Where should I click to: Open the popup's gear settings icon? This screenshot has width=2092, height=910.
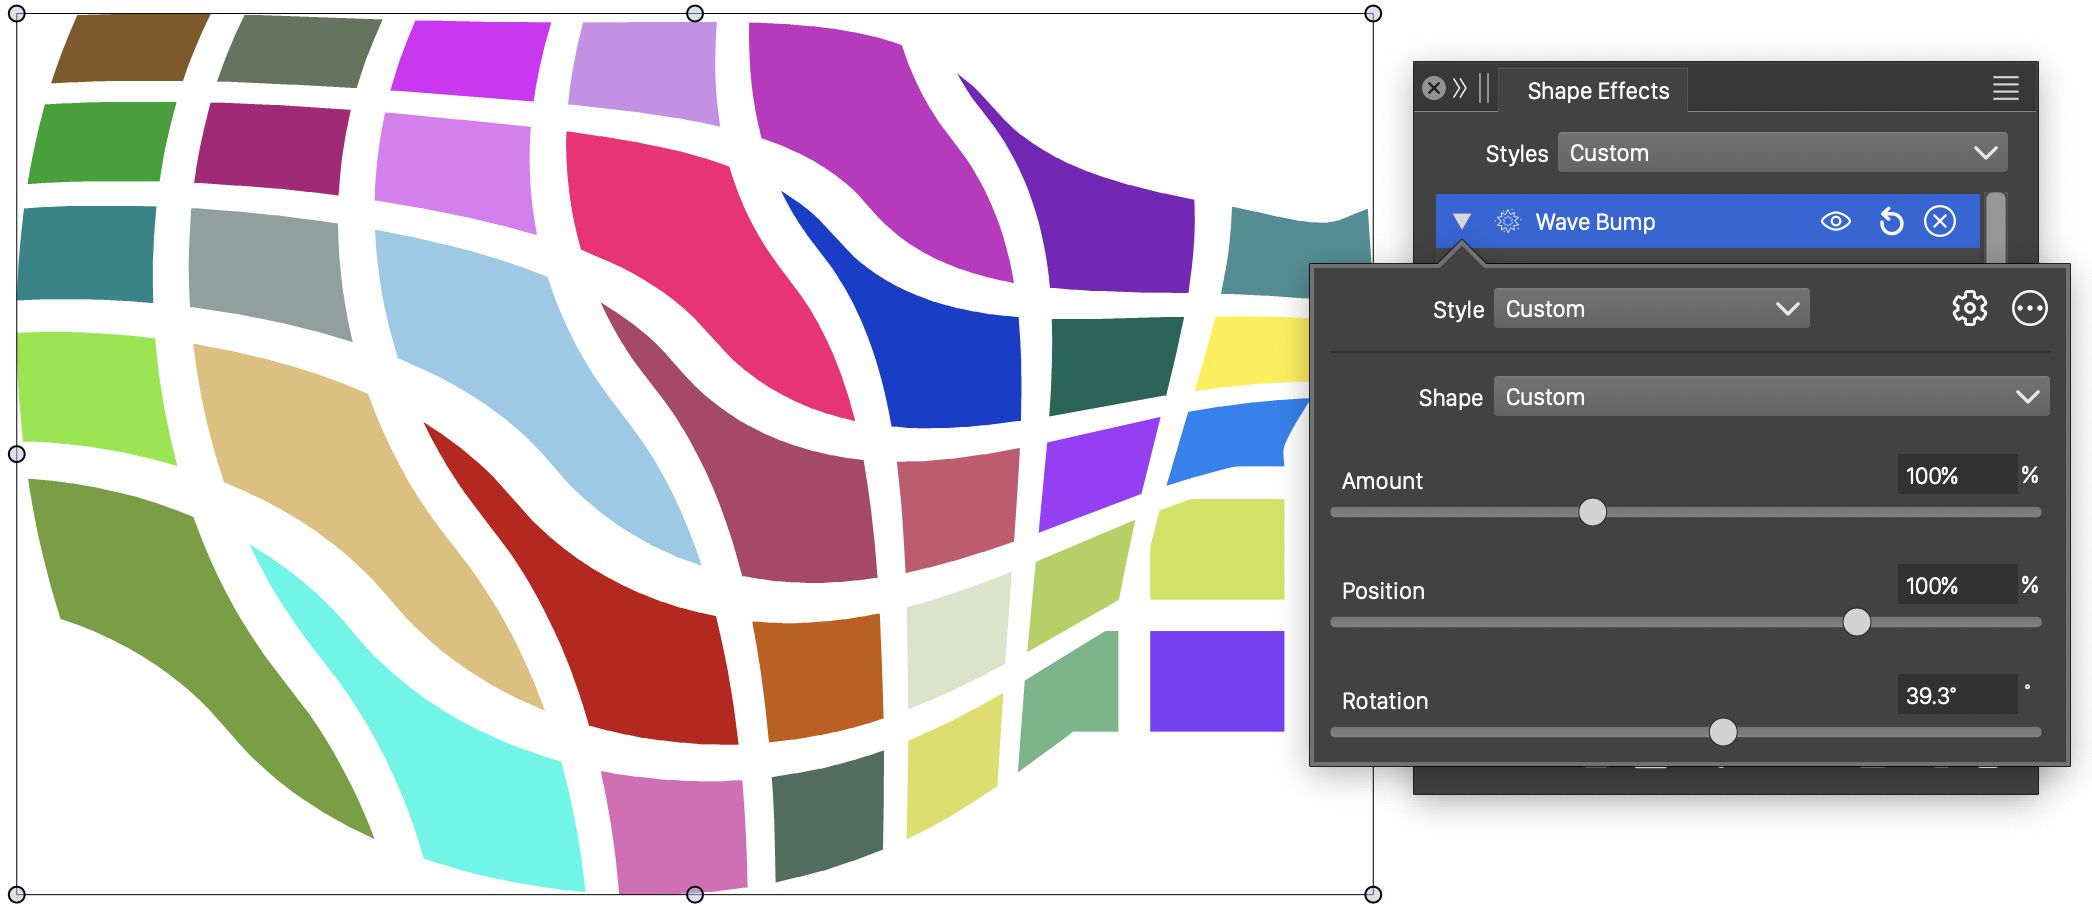[1969, 309]
